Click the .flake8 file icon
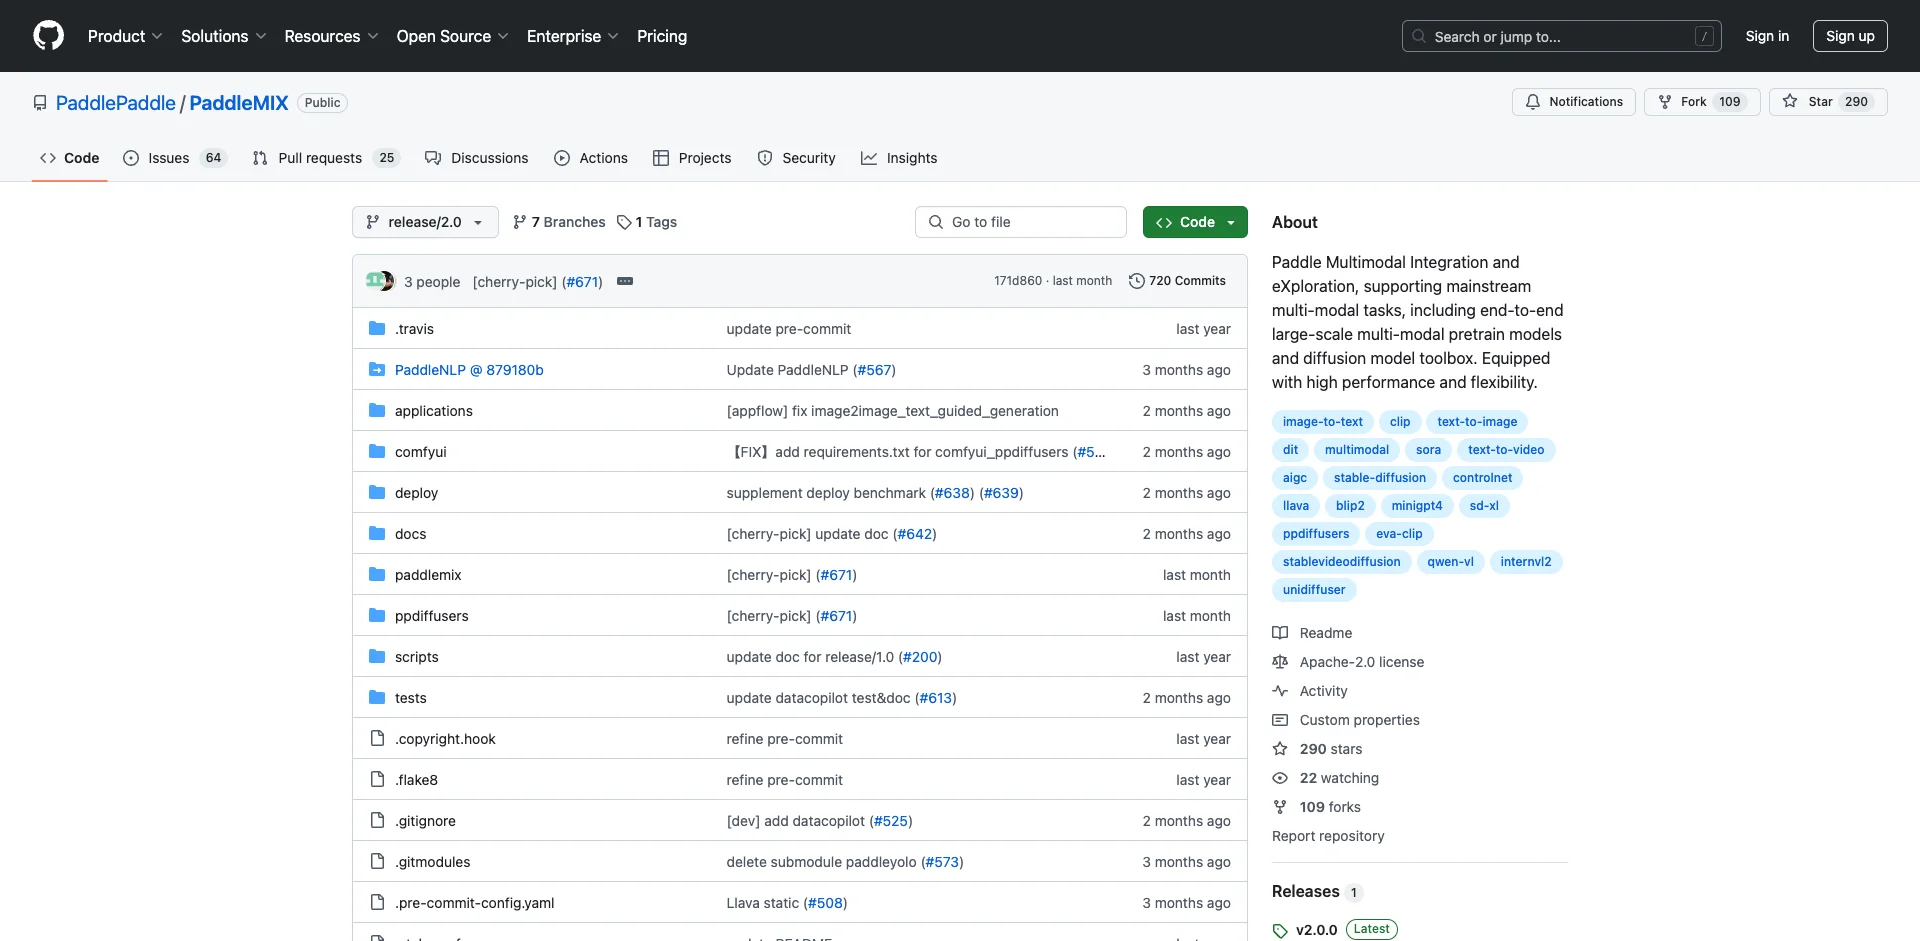Screen dimensions: 1920x941 (x=377, y=780)
